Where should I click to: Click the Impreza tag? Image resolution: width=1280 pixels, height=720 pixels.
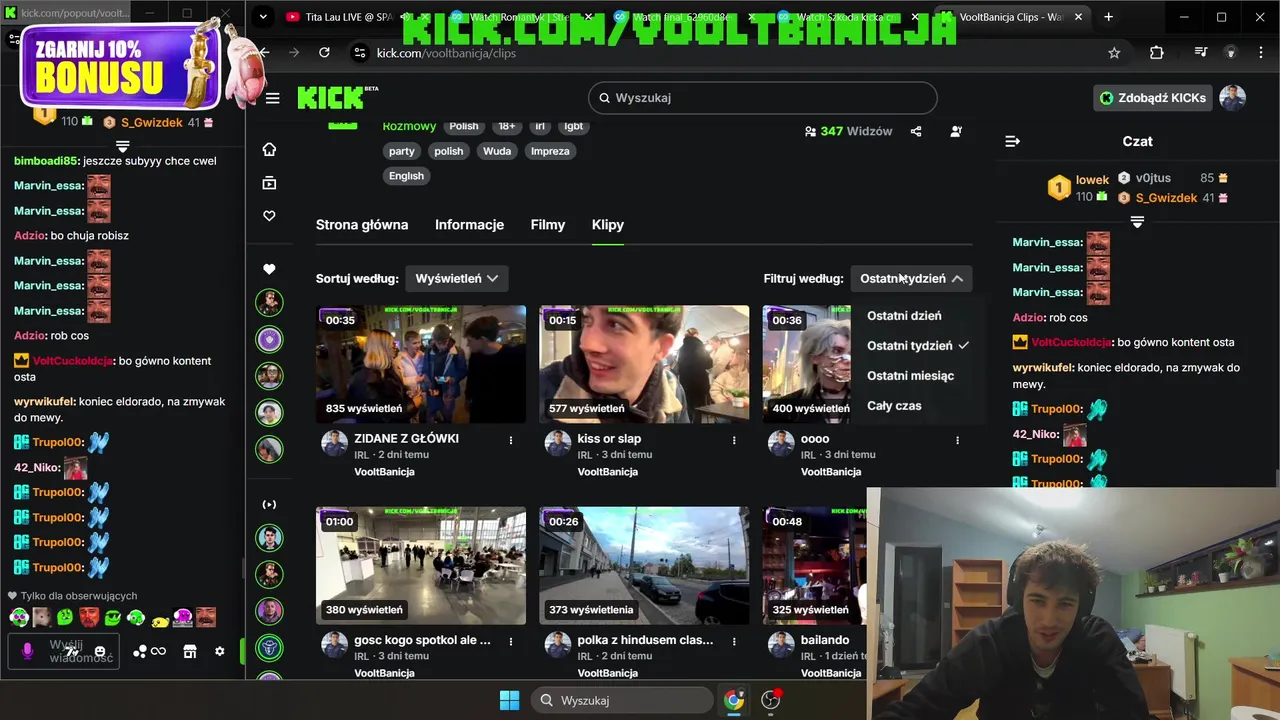click(x=550, y=151)
